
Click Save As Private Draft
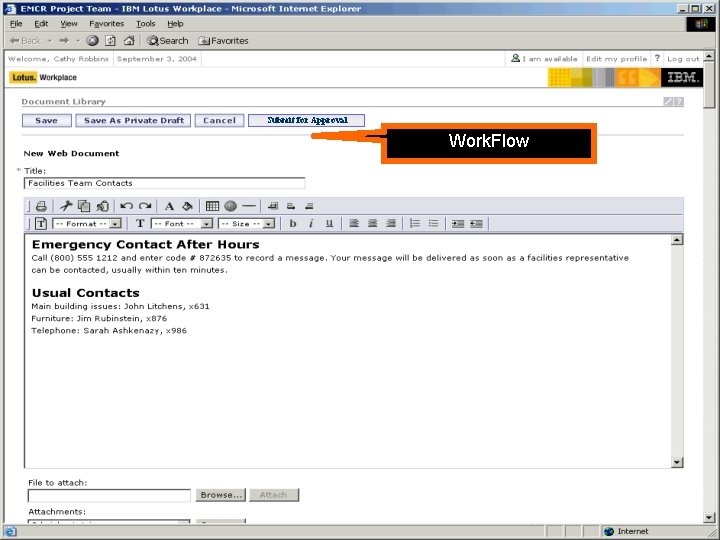[x=134, y=120]
